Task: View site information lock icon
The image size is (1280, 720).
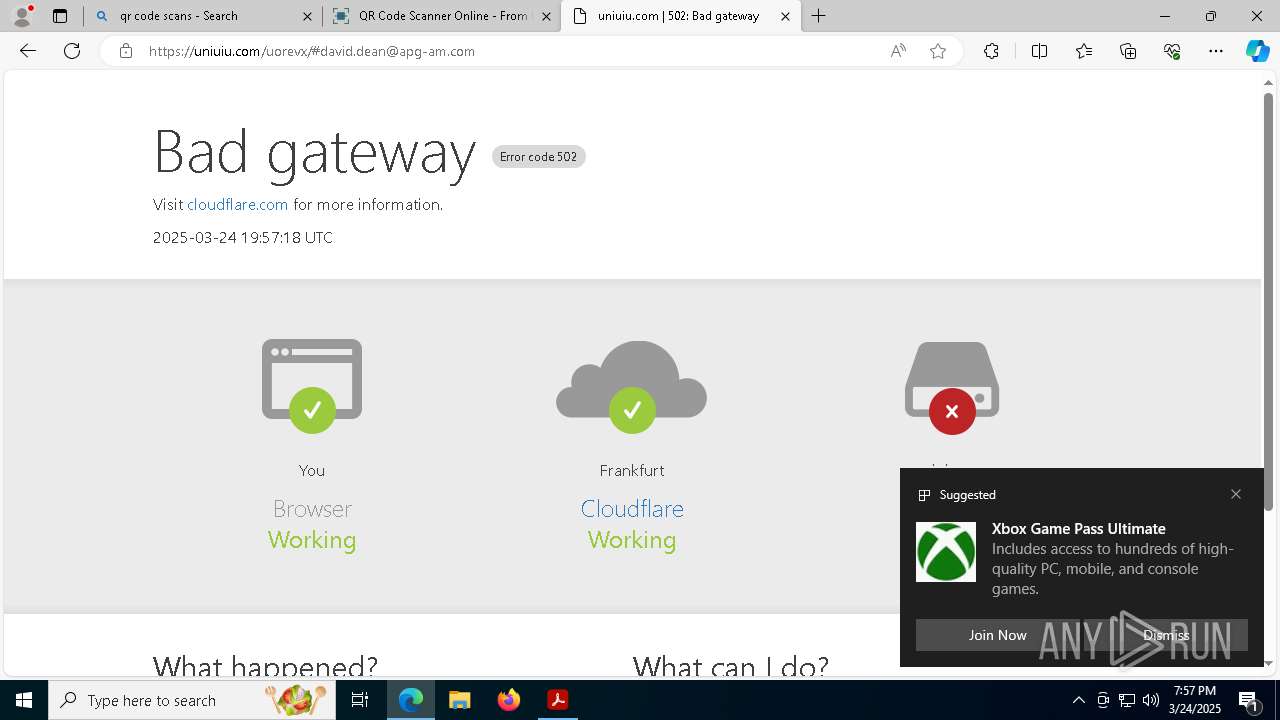Action: click(x=125, y=51)
